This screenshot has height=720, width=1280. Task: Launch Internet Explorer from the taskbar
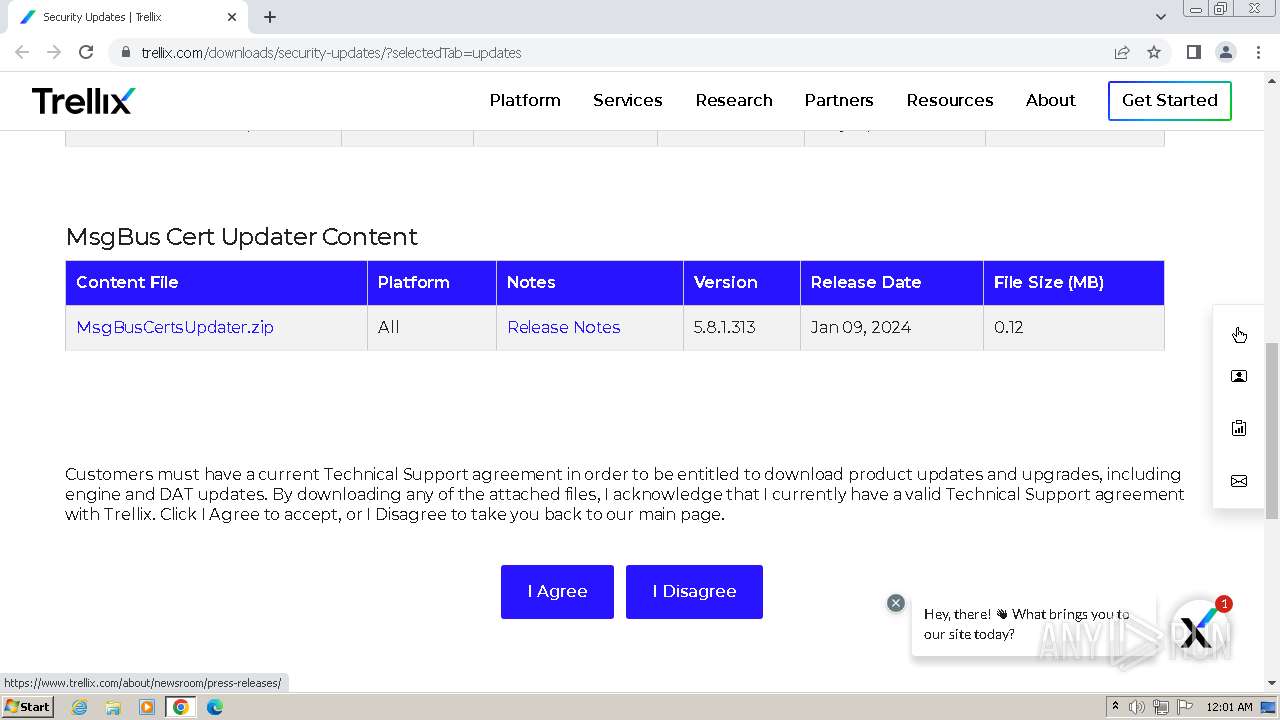(x=79, y=707)
